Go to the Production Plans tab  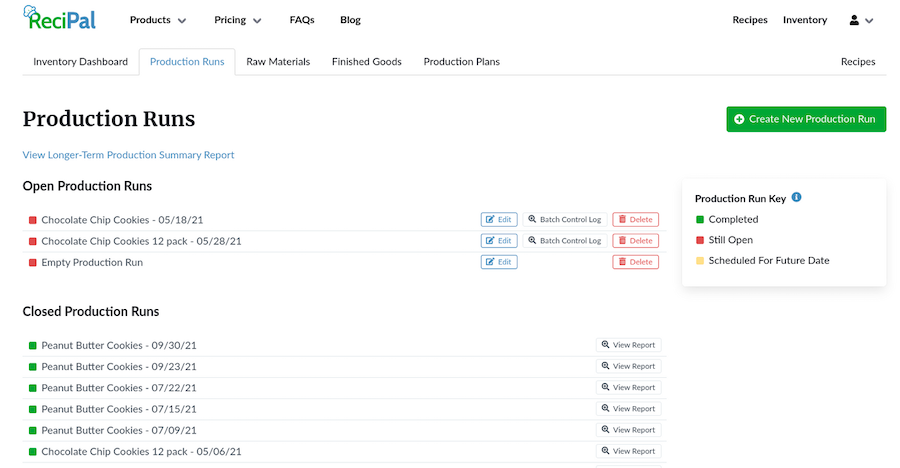click(x=461, y=62)
